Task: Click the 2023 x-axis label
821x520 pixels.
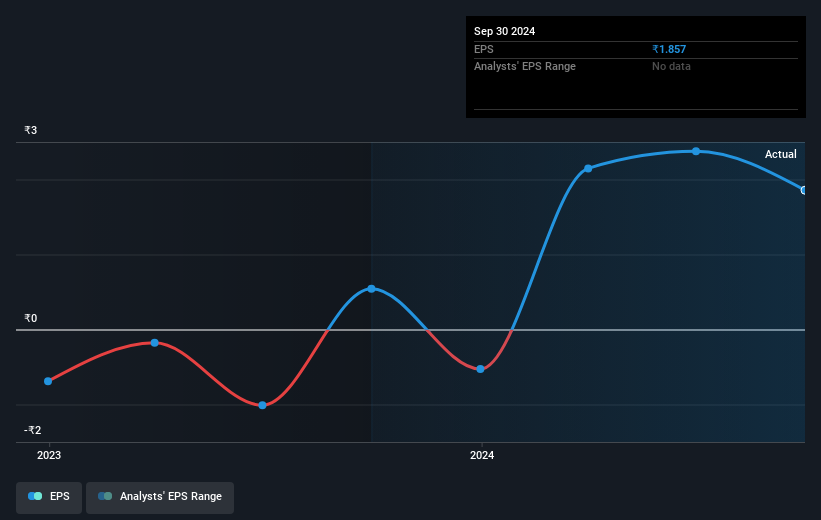Action: click(49, 455)
